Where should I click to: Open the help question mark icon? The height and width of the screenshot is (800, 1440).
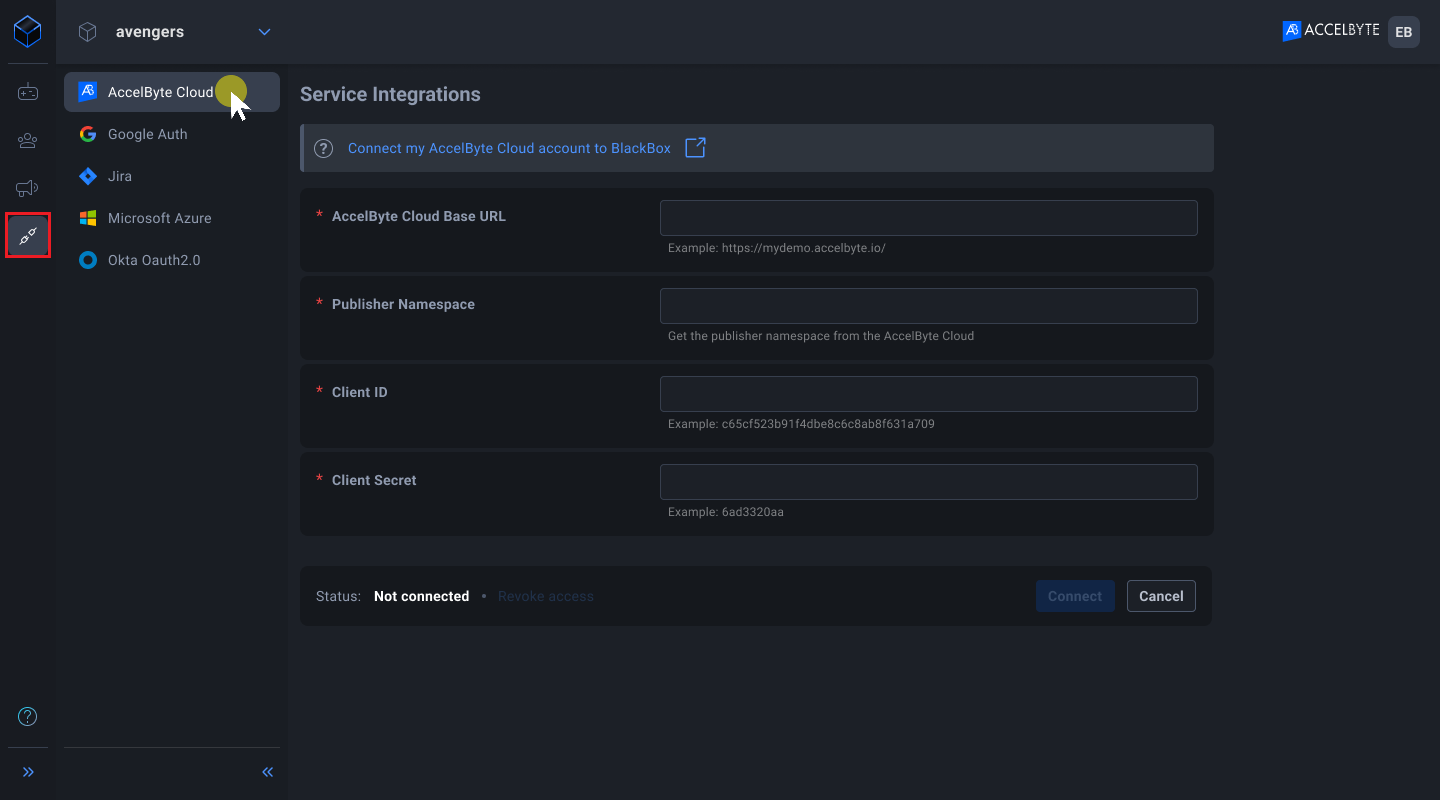pos(28,716)
